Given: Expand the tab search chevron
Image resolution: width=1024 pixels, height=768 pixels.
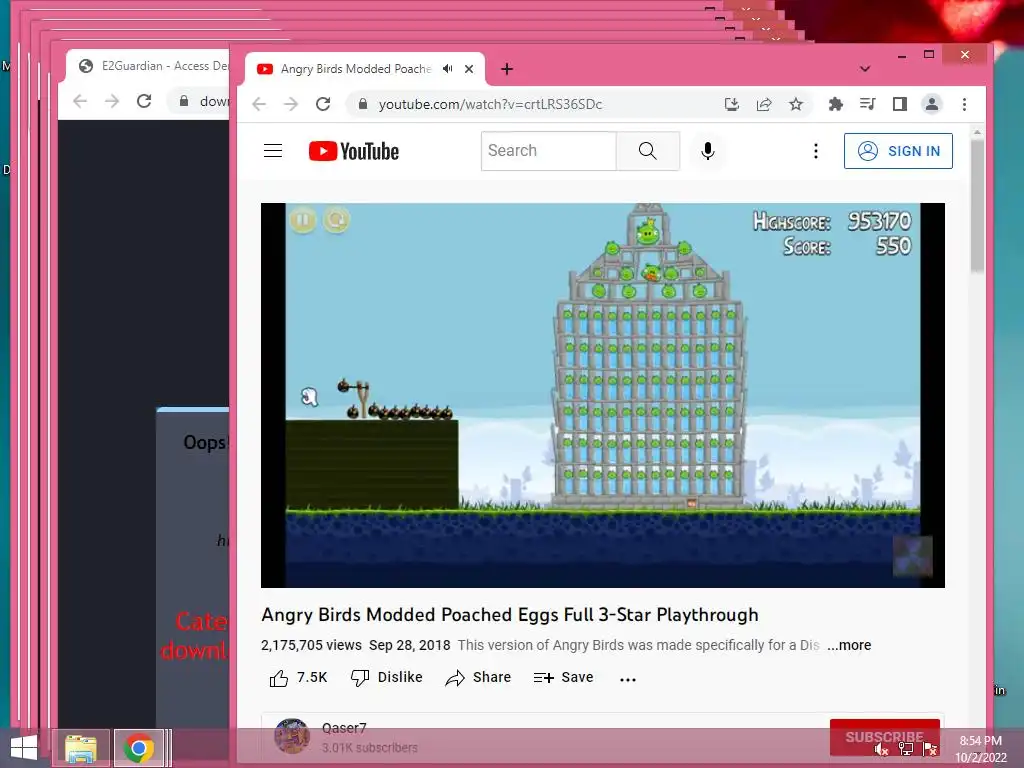Looking at the screenshot, I should [x=865, y=69].
